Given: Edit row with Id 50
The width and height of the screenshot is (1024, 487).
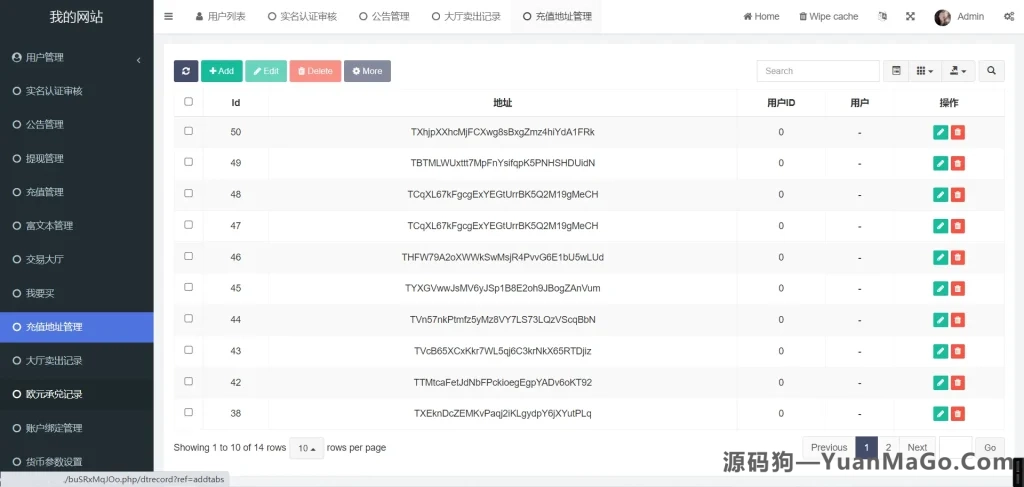Looking at the screenshot, I should click(940, 133).
